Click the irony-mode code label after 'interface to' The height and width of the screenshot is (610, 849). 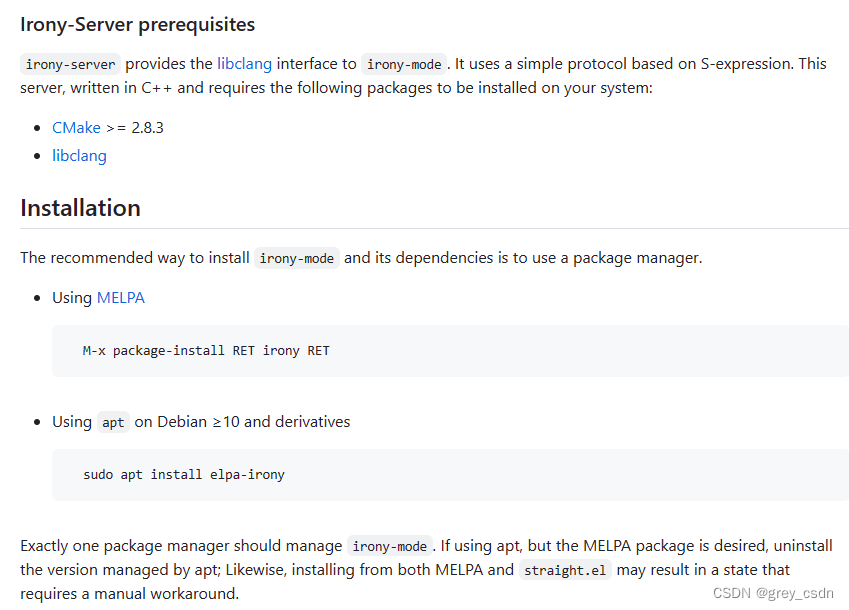click(404, 64)
